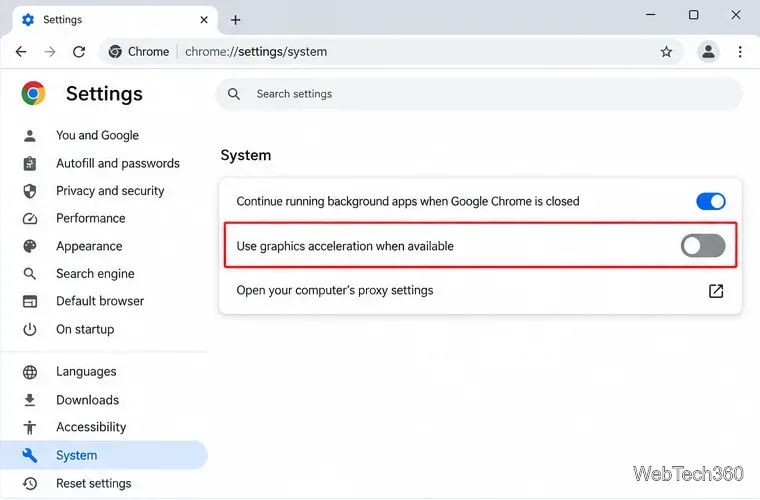760x500 pixels.
Task: Click the address bar URL
Action: coord(256,51)
